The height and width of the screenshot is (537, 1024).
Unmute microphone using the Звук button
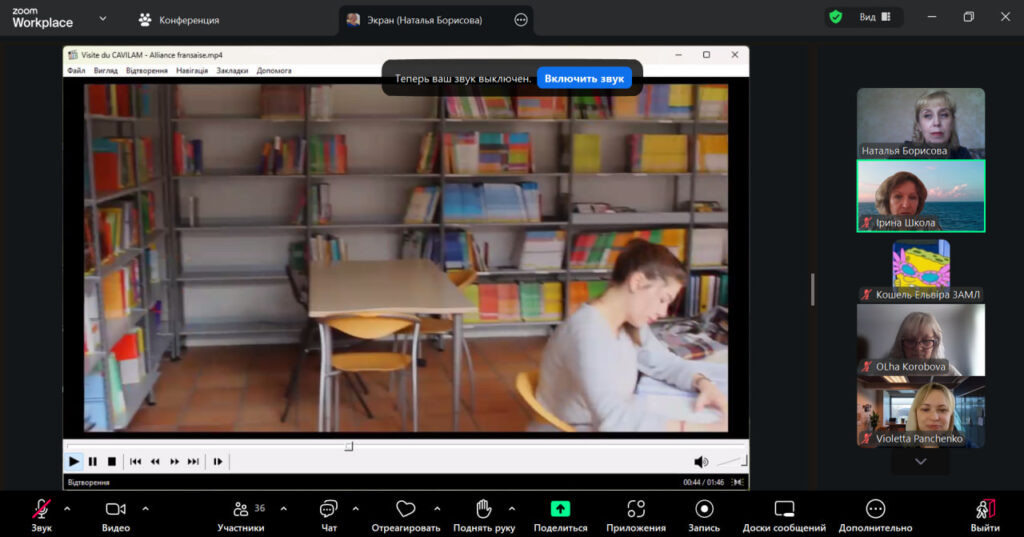click(x=41, y=509)
